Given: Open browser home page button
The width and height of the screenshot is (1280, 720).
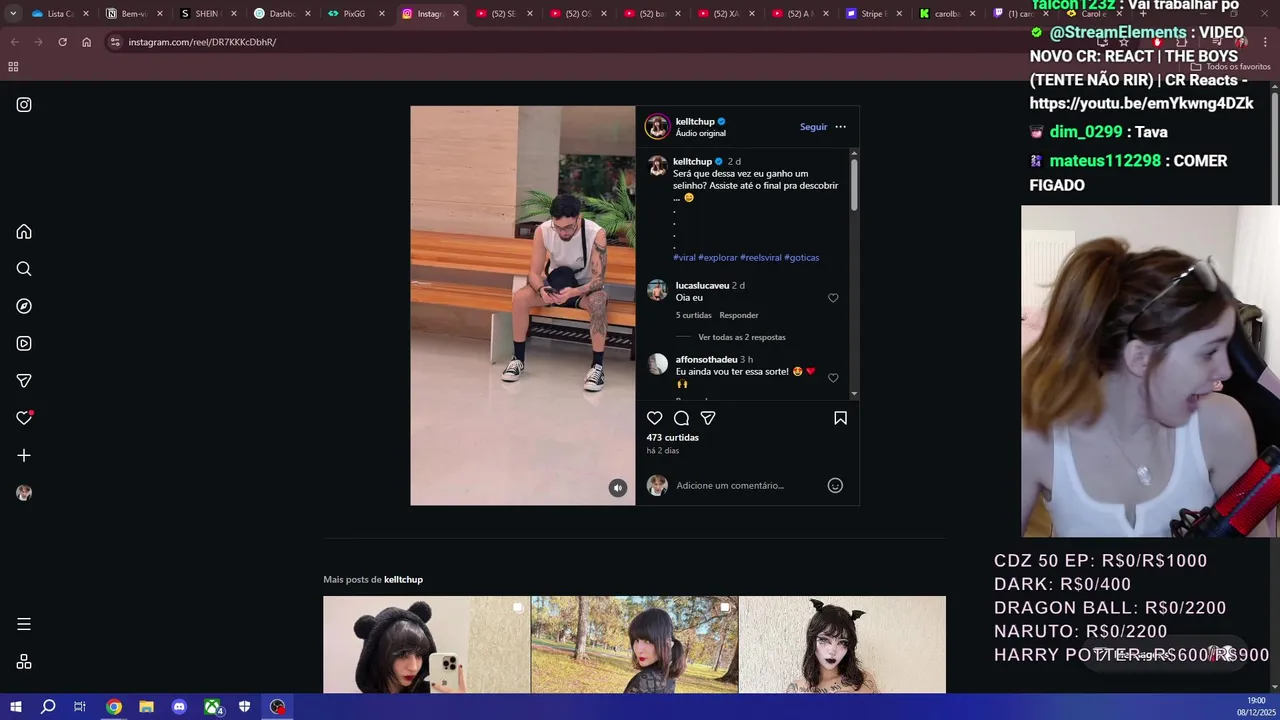Looking at the screenshot, I should pyautogui.click(x=86, y=42).
